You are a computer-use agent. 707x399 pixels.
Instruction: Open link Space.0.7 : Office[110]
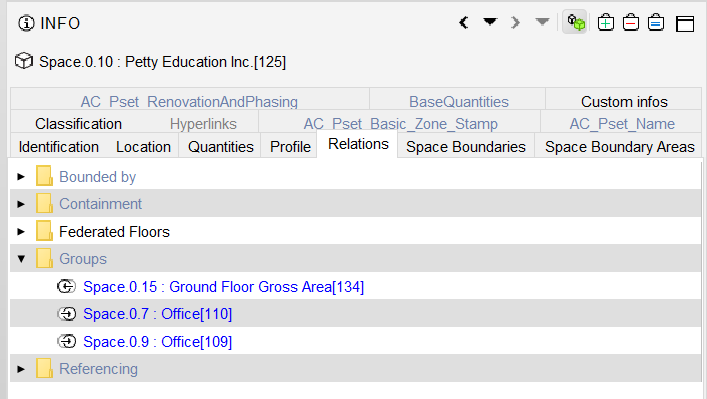(158, 314)
